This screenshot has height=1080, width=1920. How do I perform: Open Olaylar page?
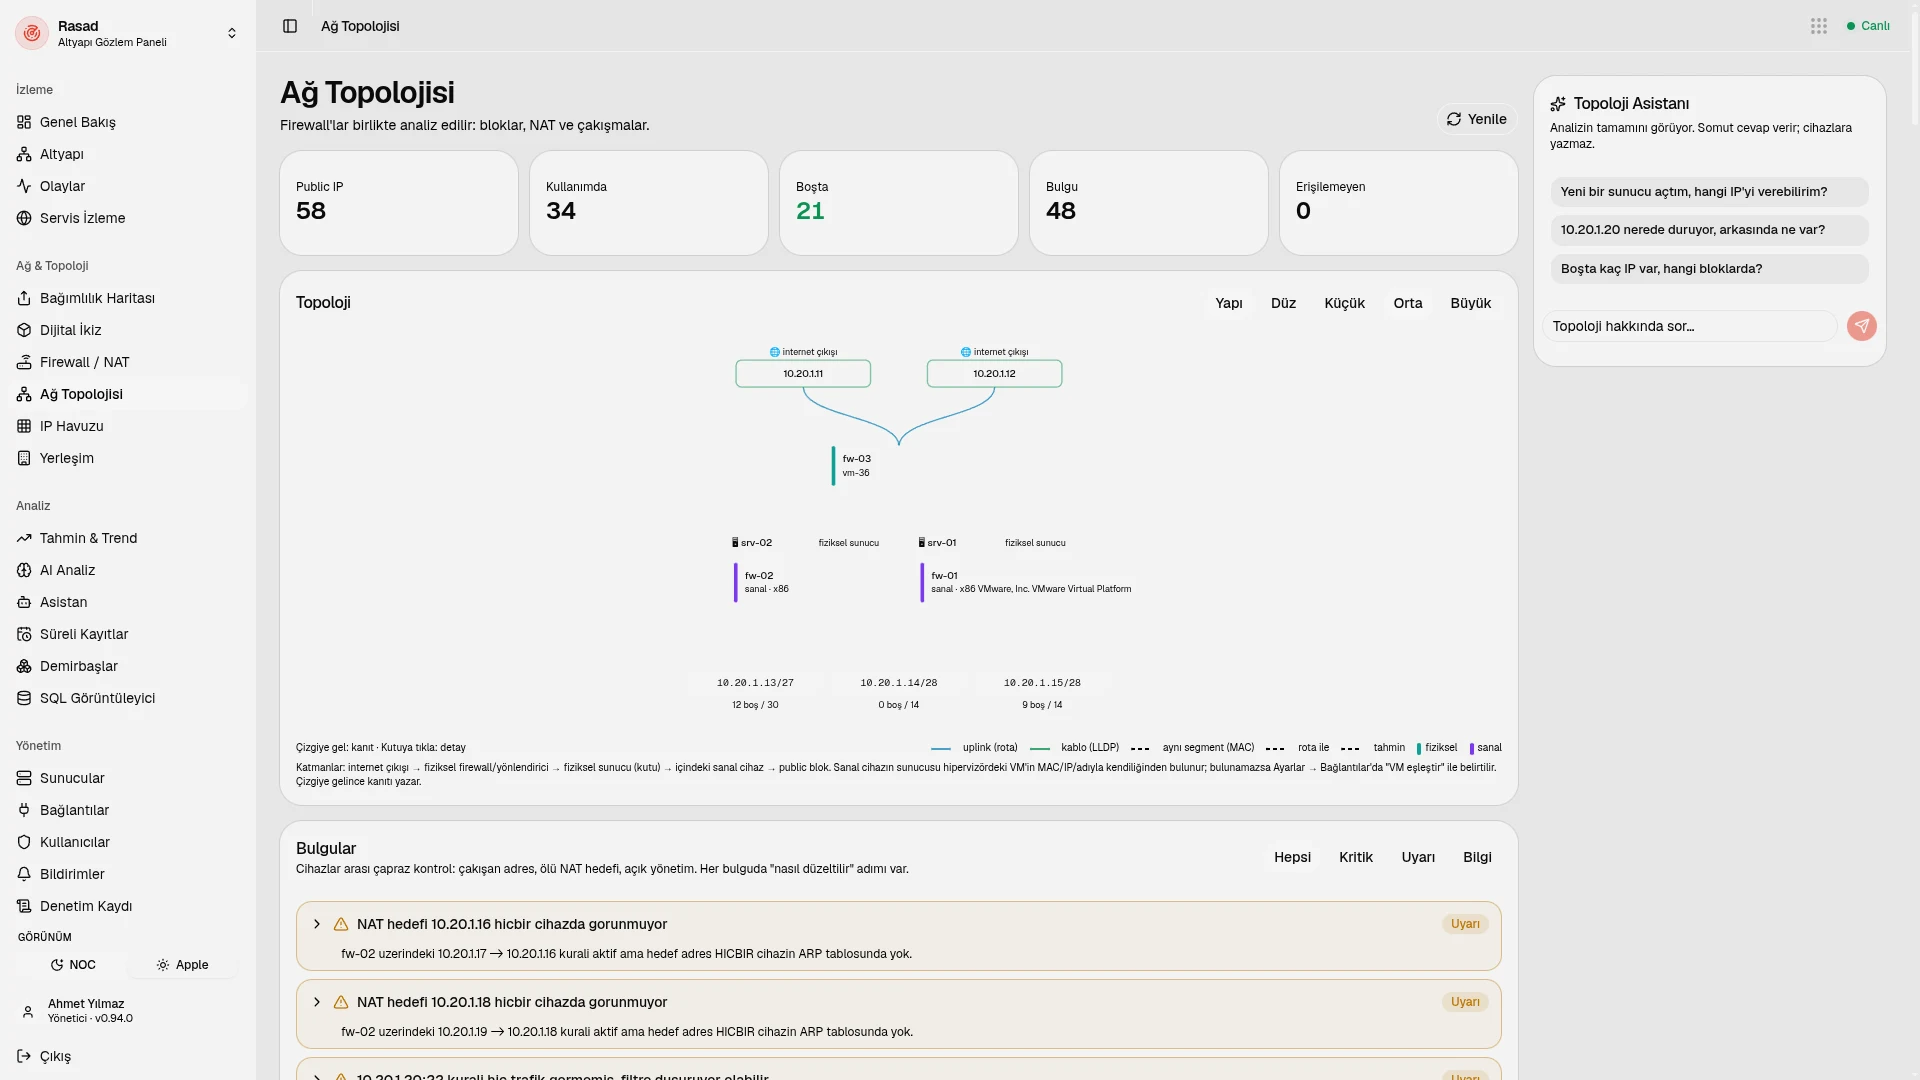(128, 186)
